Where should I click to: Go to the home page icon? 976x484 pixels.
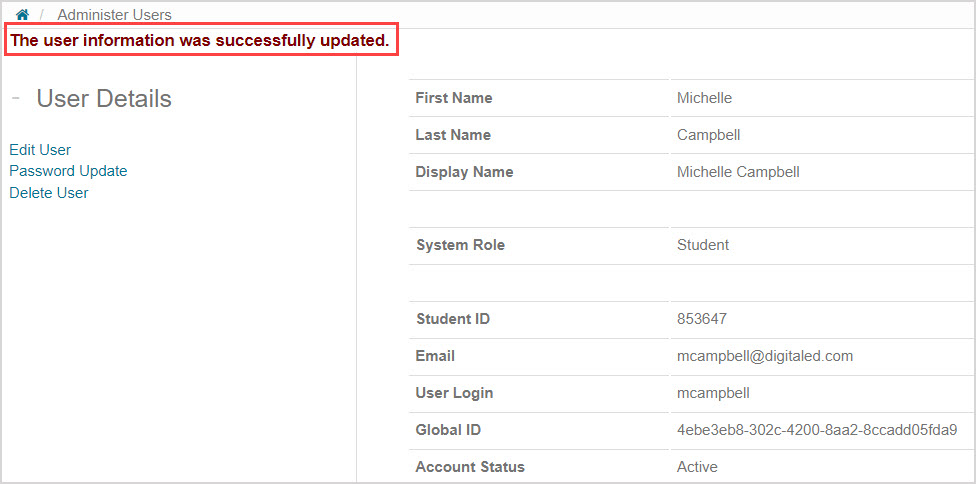pos(22,15)
